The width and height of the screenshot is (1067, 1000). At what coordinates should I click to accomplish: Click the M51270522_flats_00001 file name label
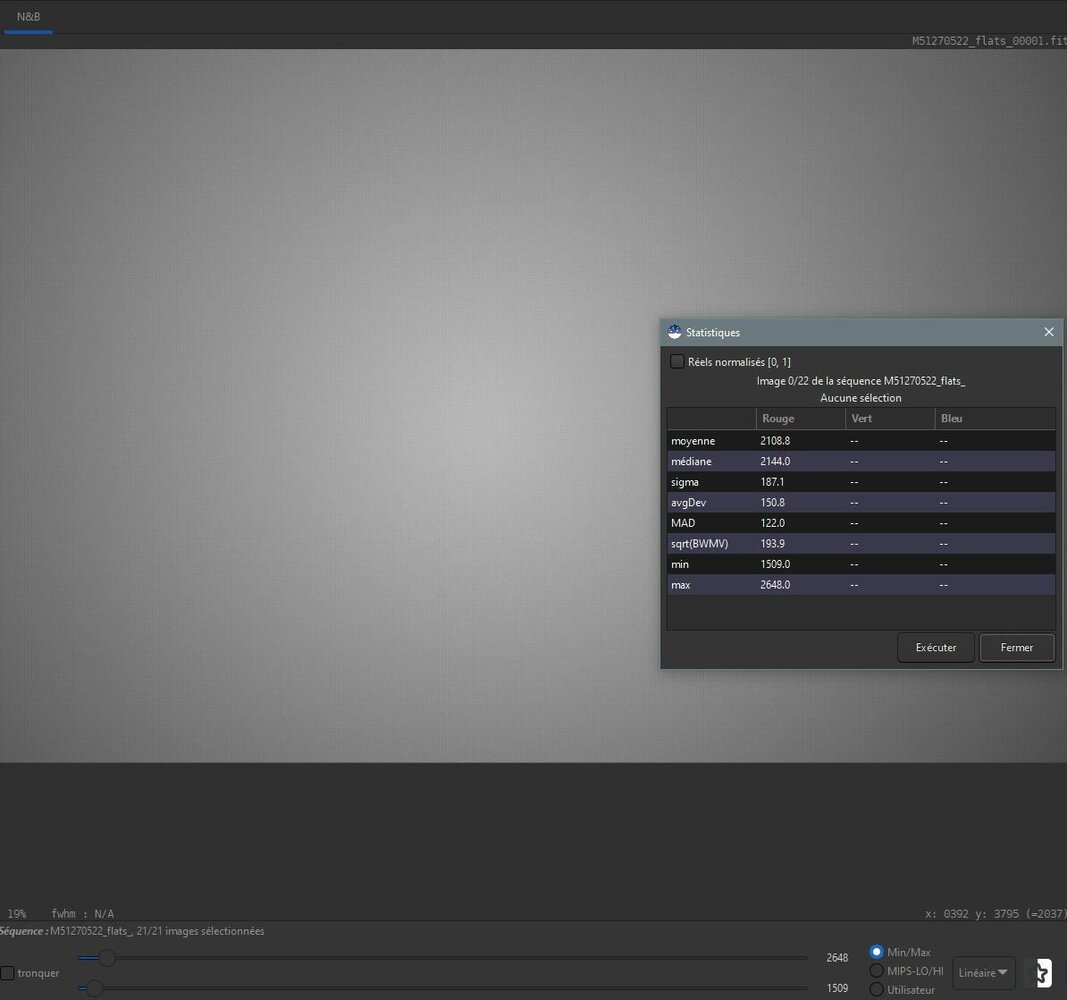point(989,41)
